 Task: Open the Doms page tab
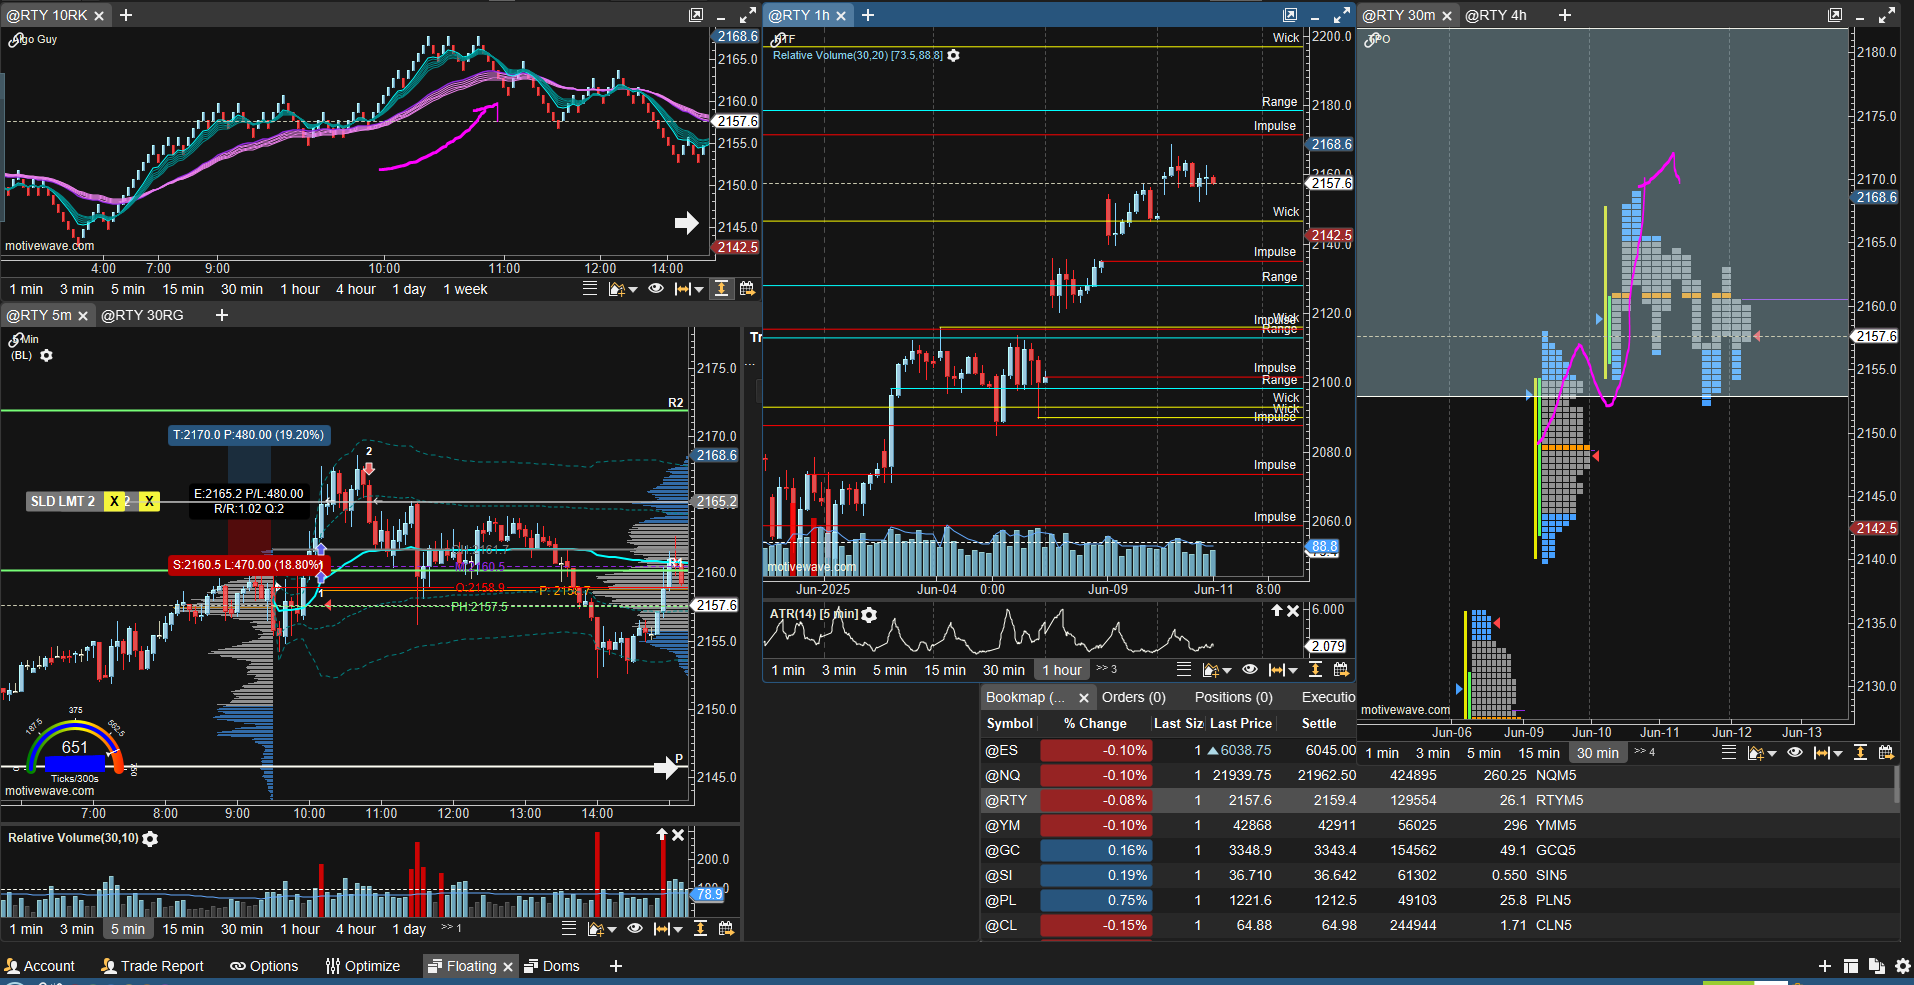[552, 966]
